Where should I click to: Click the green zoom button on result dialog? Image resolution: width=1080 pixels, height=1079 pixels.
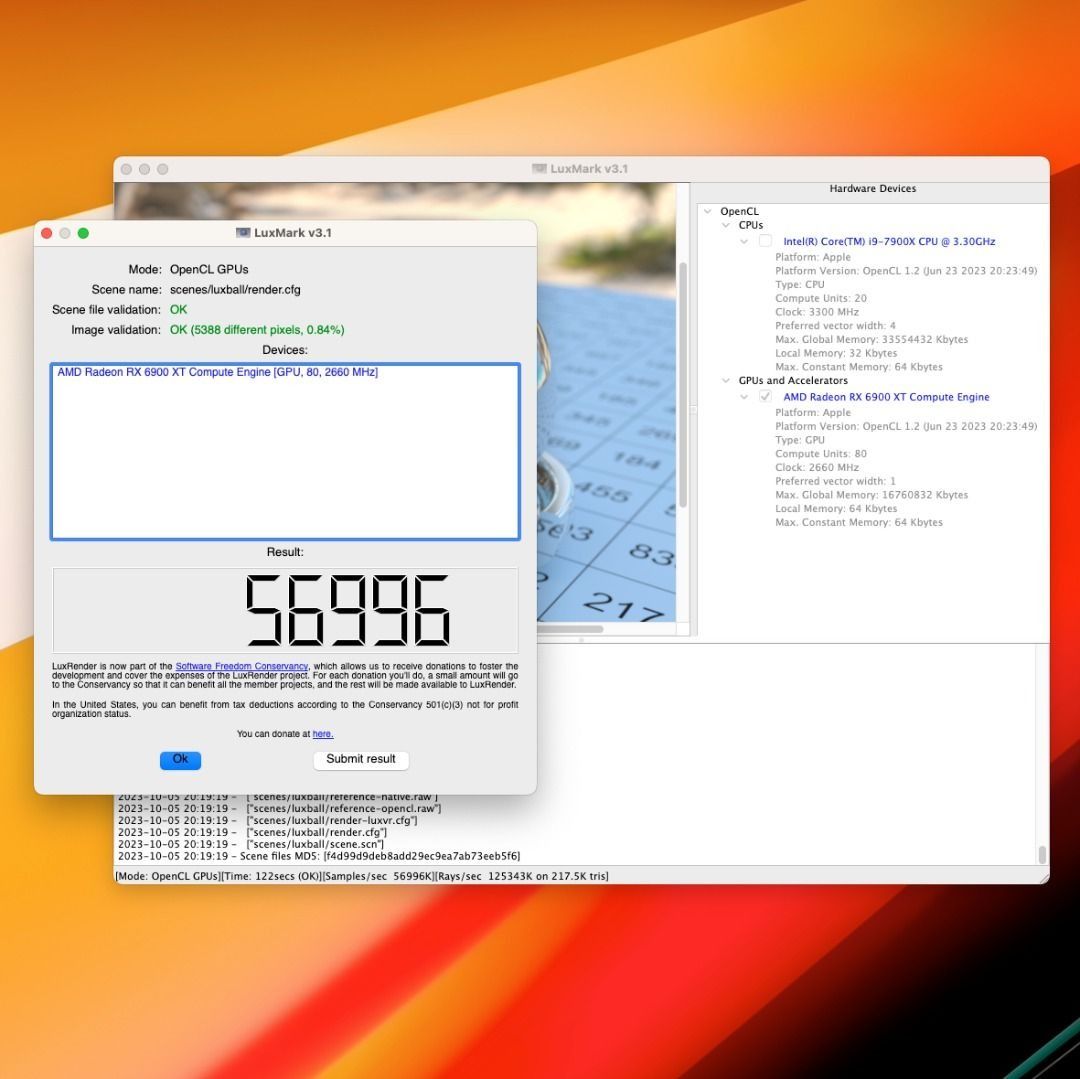coord(83,233)
